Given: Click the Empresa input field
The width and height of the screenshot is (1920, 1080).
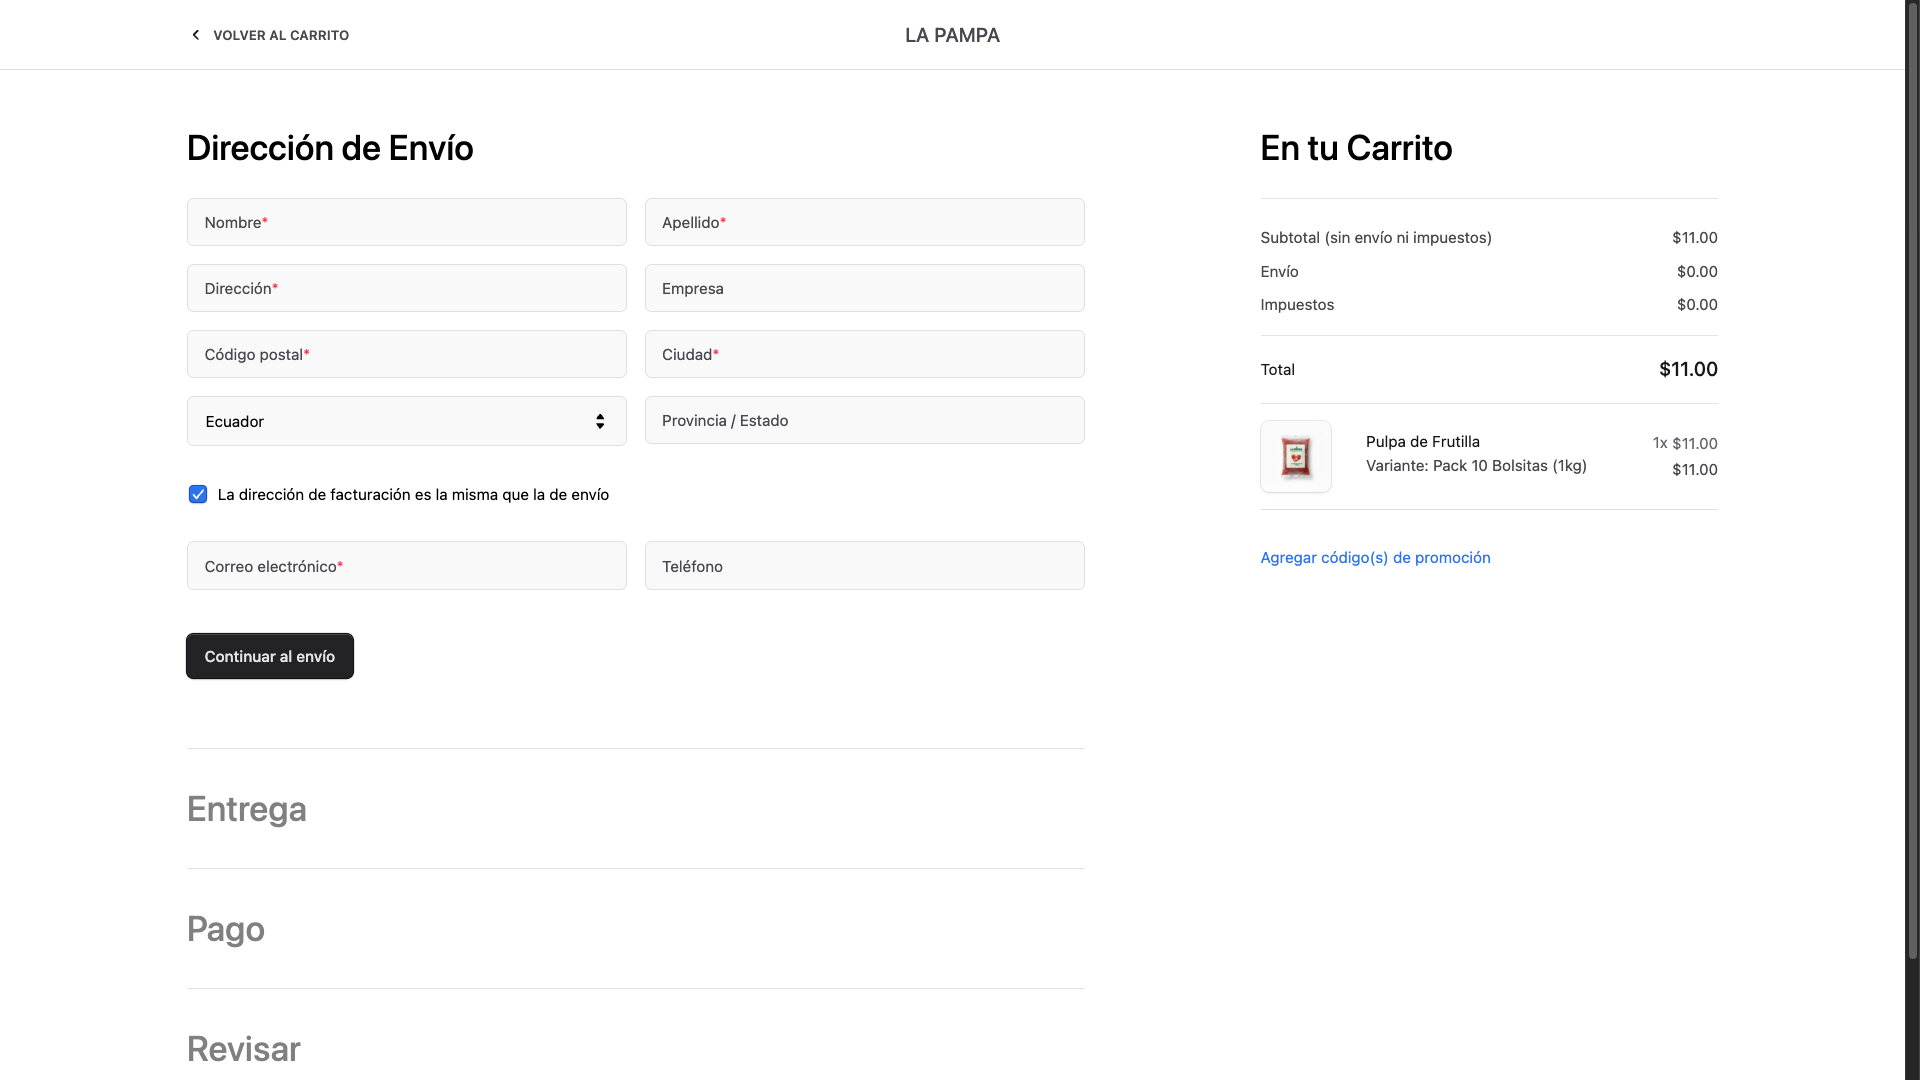Looking at the screenshot, I should 864,288.
